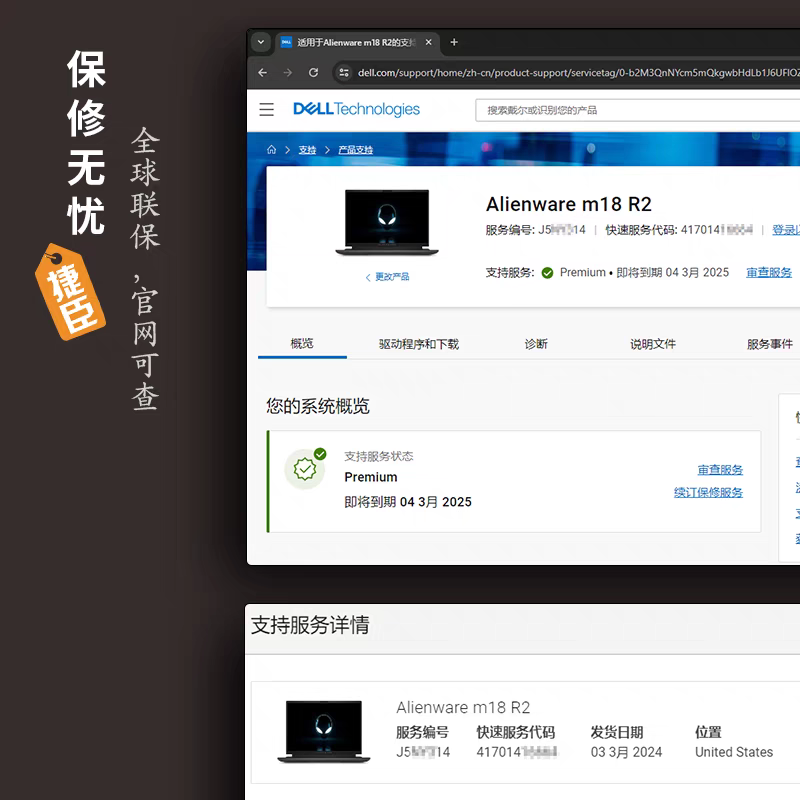This screenshot has height=800, width=800.
Task: Close the Alienware m18 R2 browser tab
Action: pyautogui.click(x=429, y=42)
